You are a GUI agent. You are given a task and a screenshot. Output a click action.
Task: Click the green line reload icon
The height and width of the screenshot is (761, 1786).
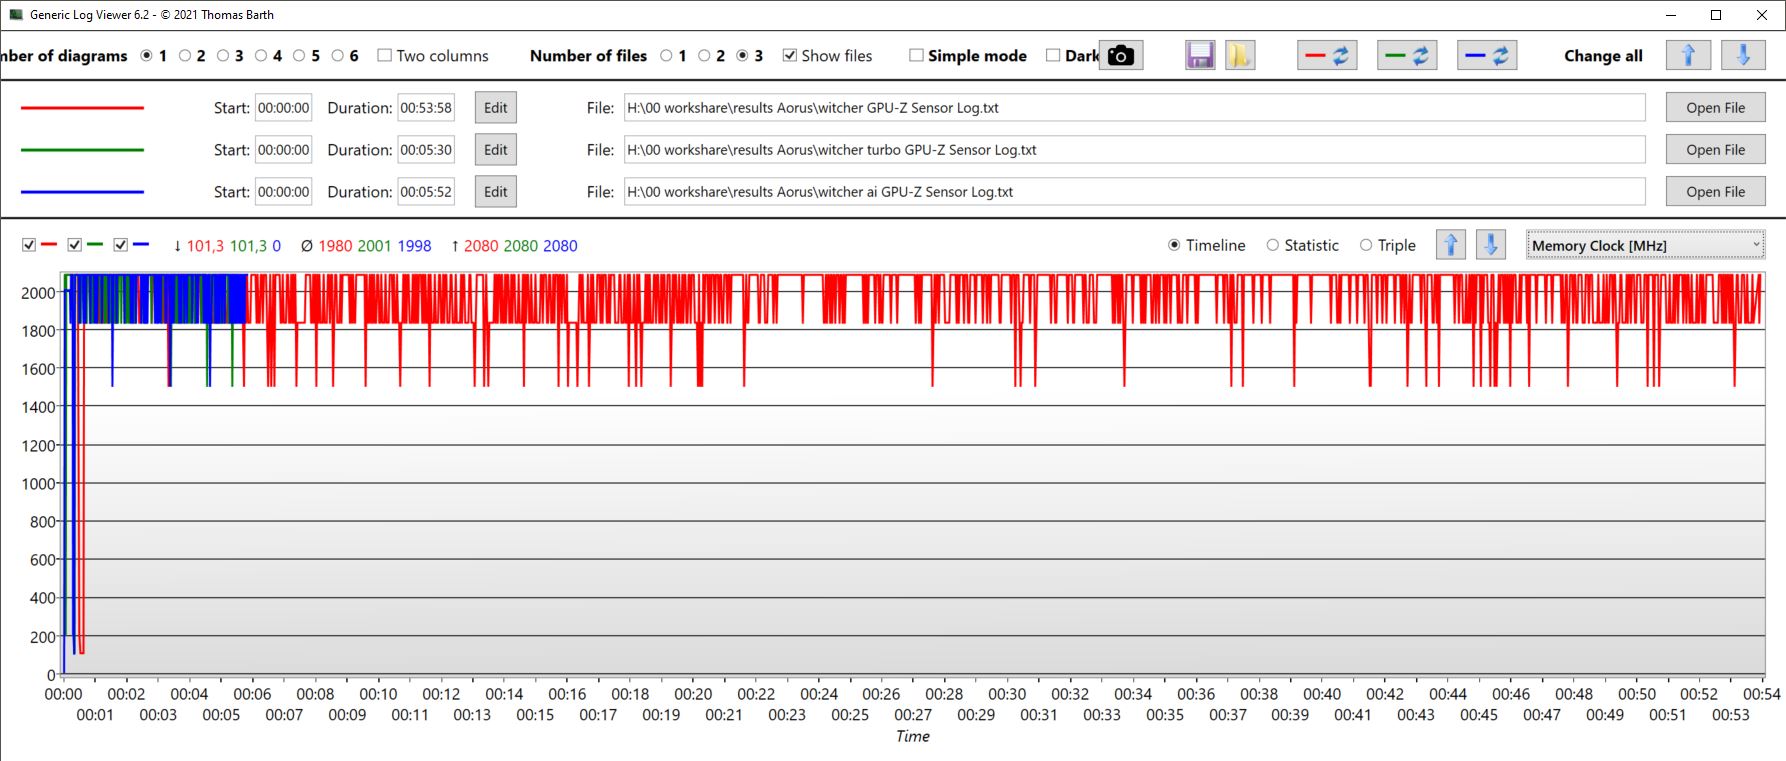[x=1407, y=56]
